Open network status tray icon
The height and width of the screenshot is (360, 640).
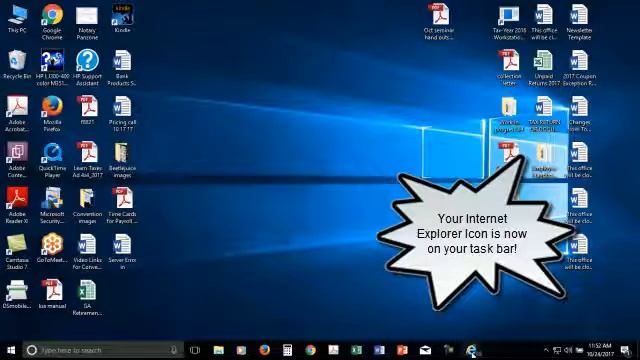[x=557, y=350]
